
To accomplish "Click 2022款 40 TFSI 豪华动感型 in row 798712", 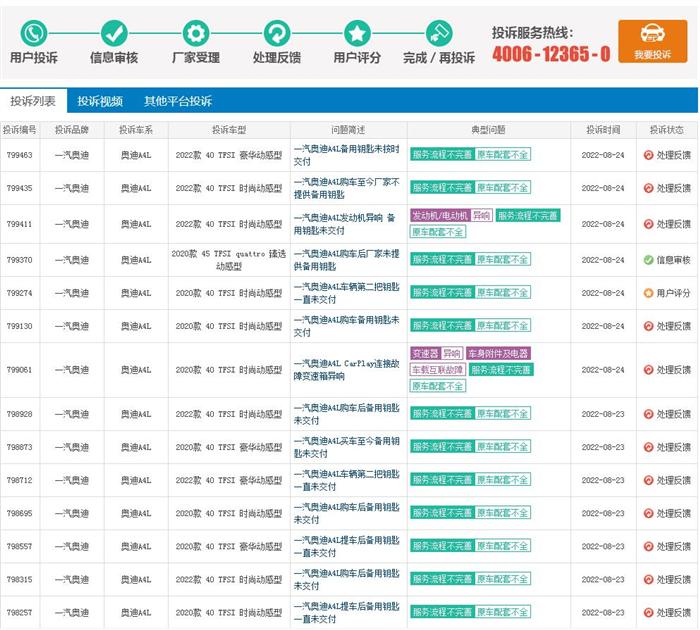I will coord(229,480).
